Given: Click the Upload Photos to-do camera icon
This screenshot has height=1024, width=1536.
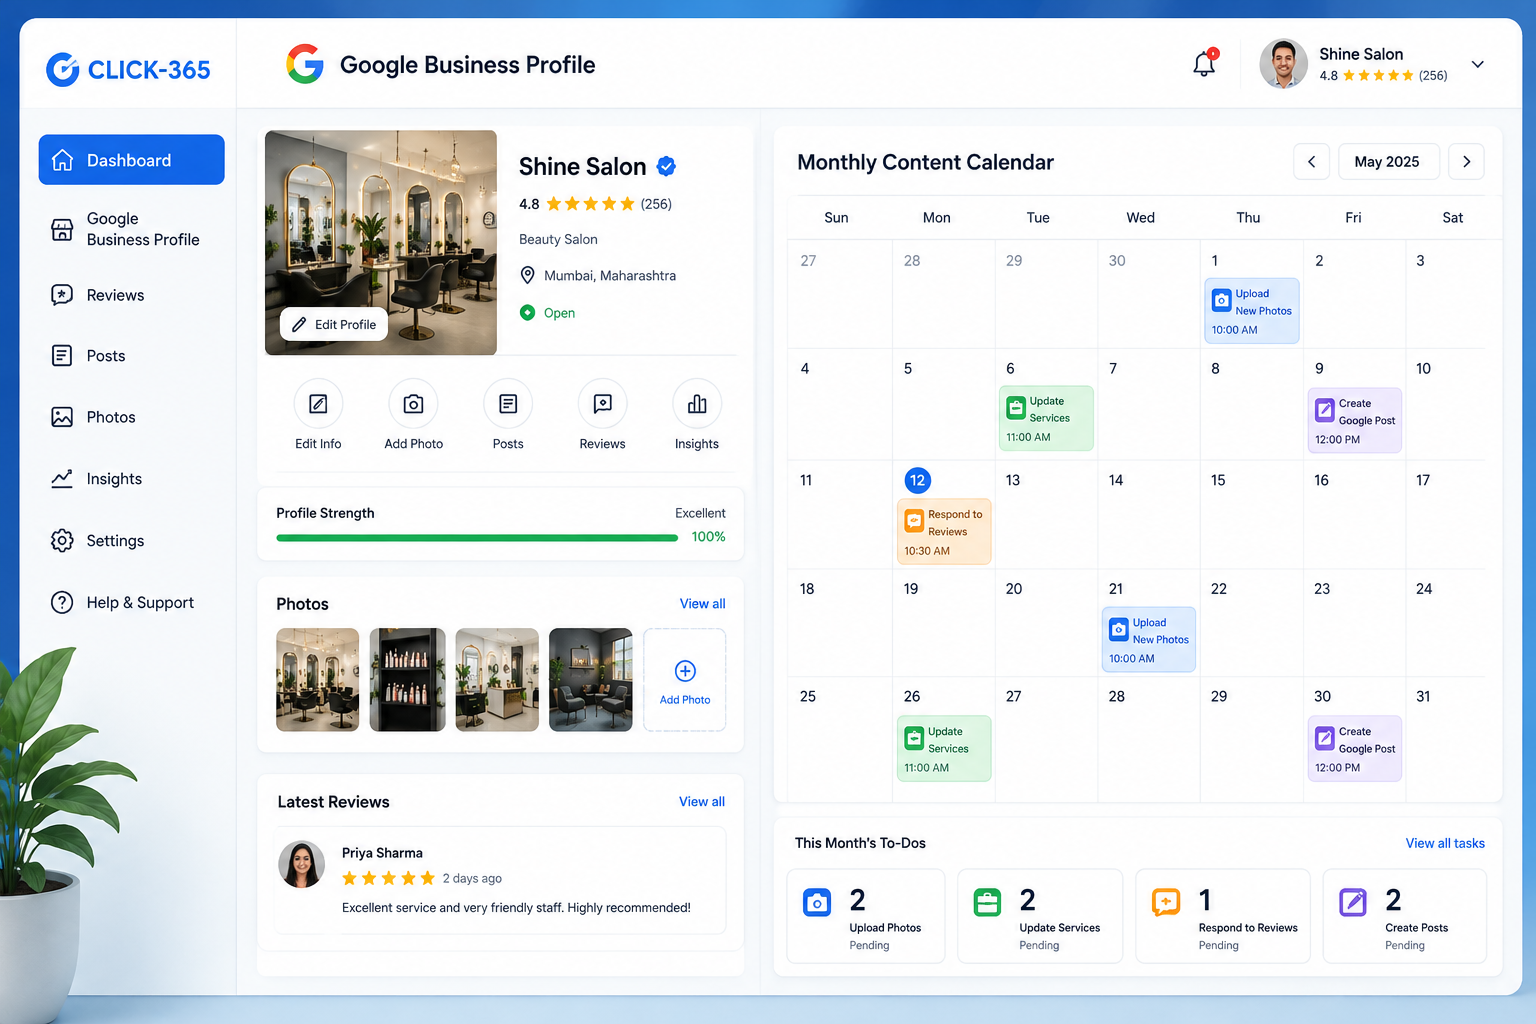Looking at the screenshot, I should (817, 902).
